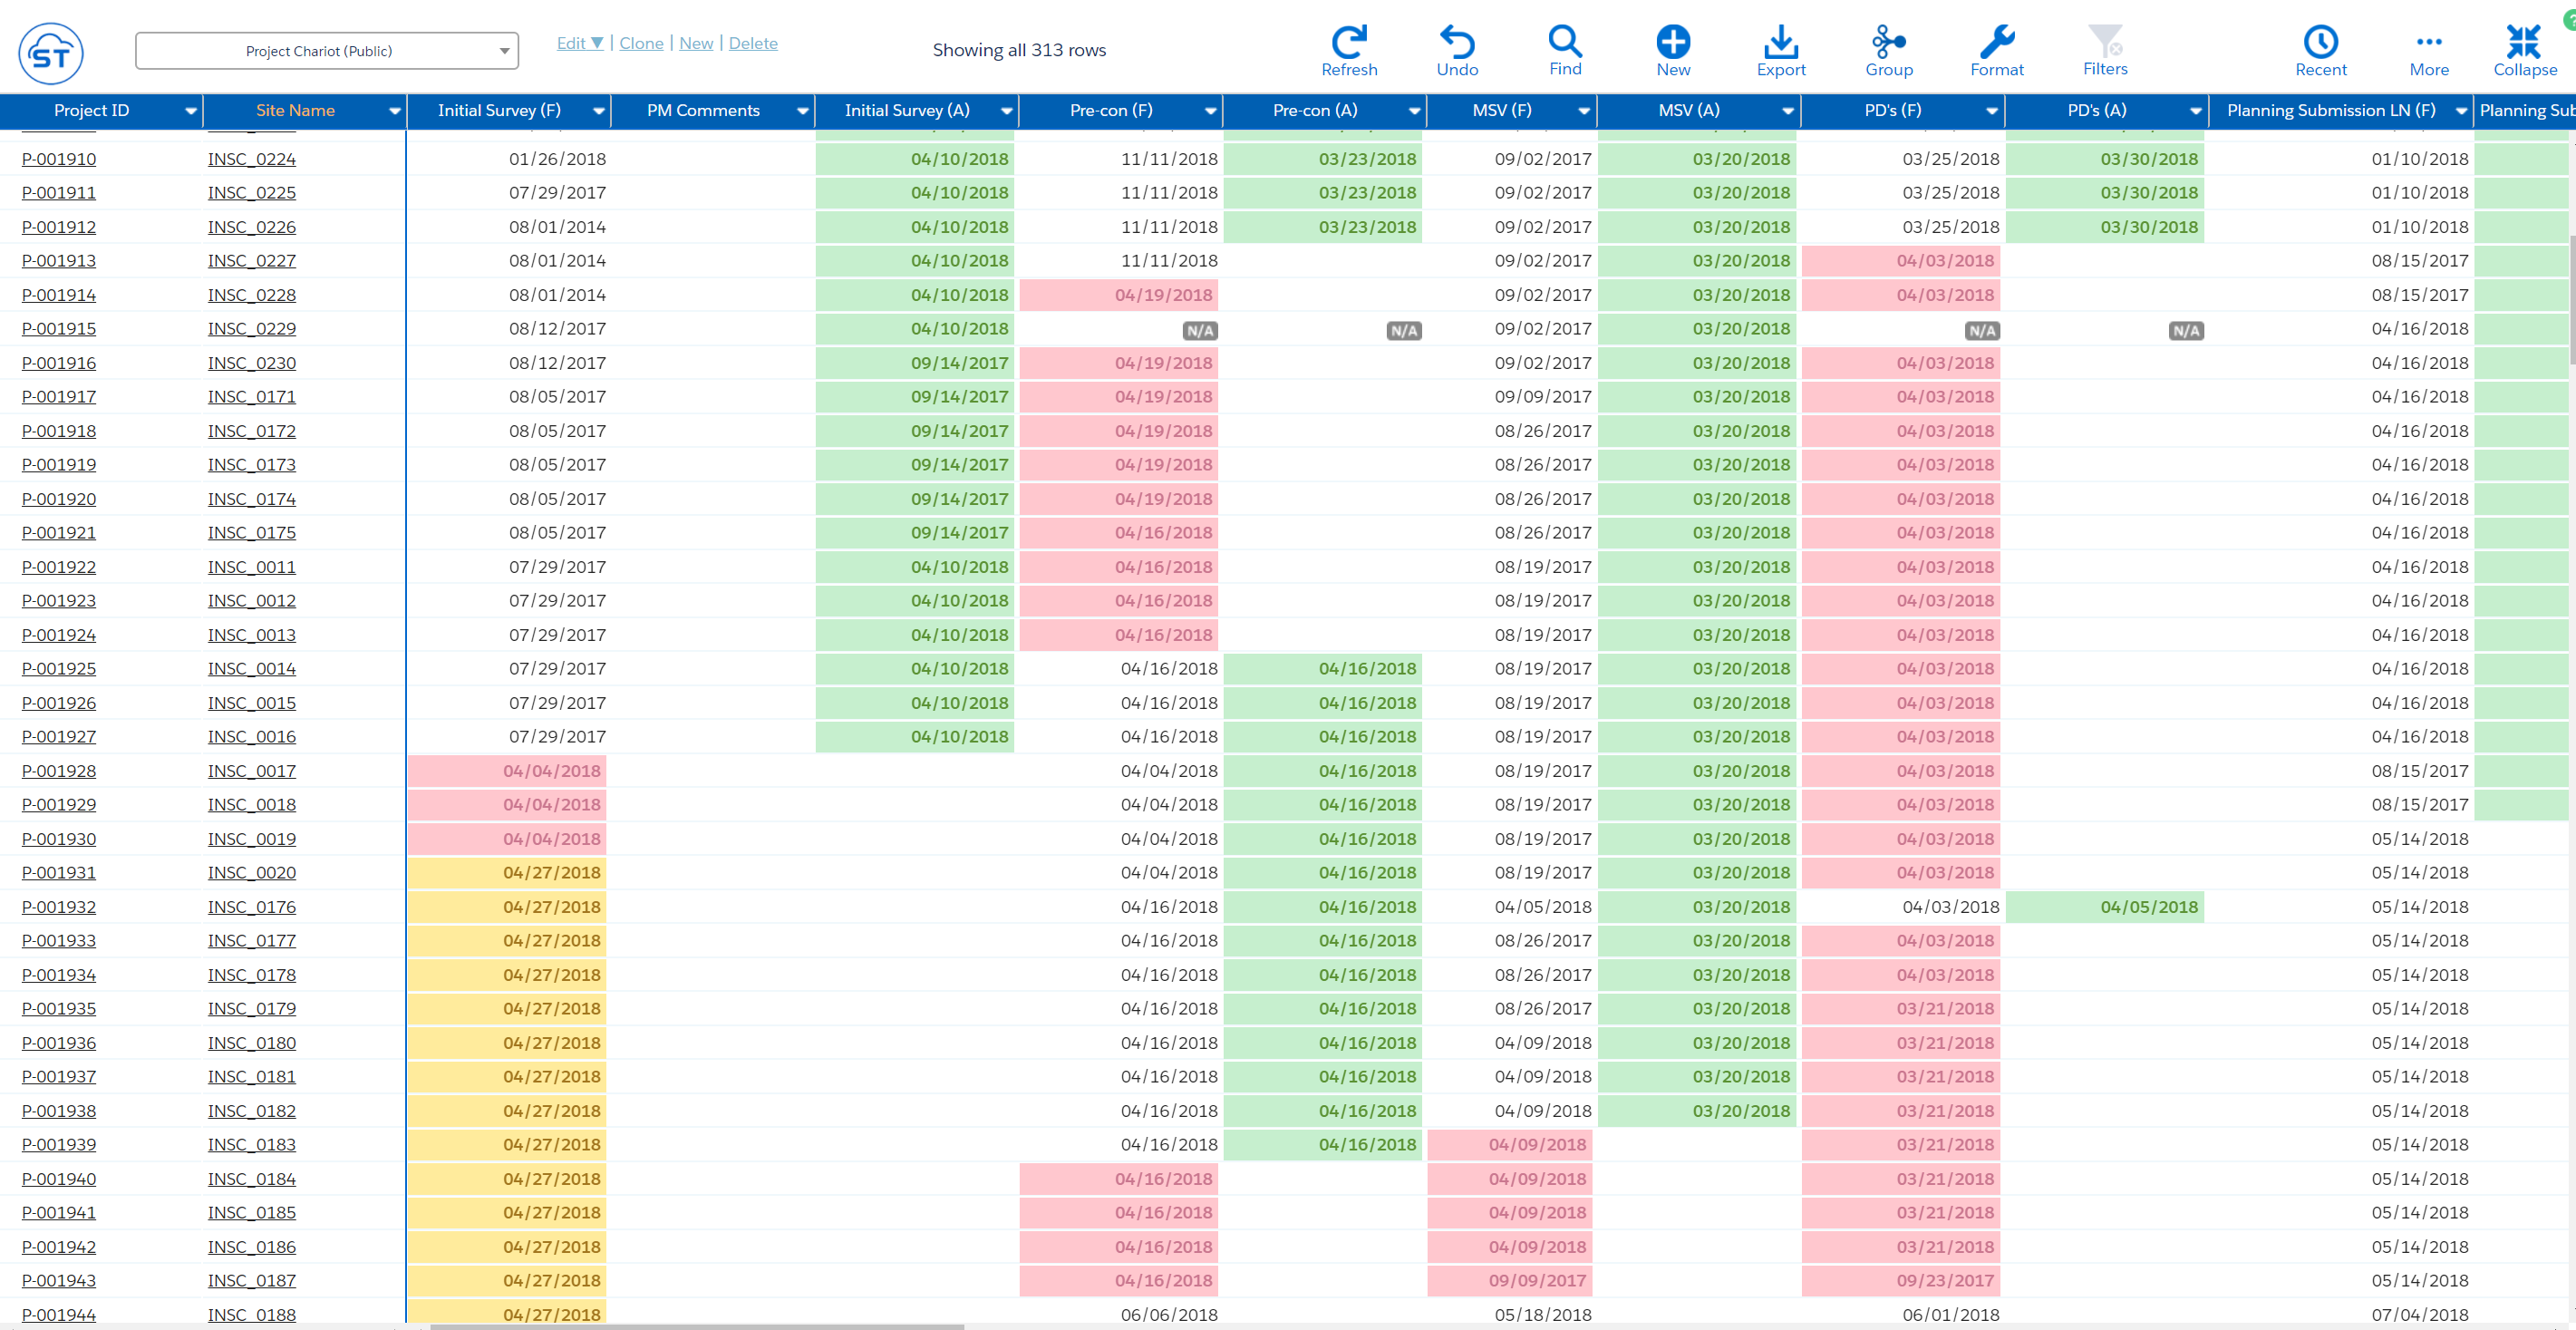Open the Filters funnel
Viewport: 2576px width, 1330px height.
[2104, 50]
